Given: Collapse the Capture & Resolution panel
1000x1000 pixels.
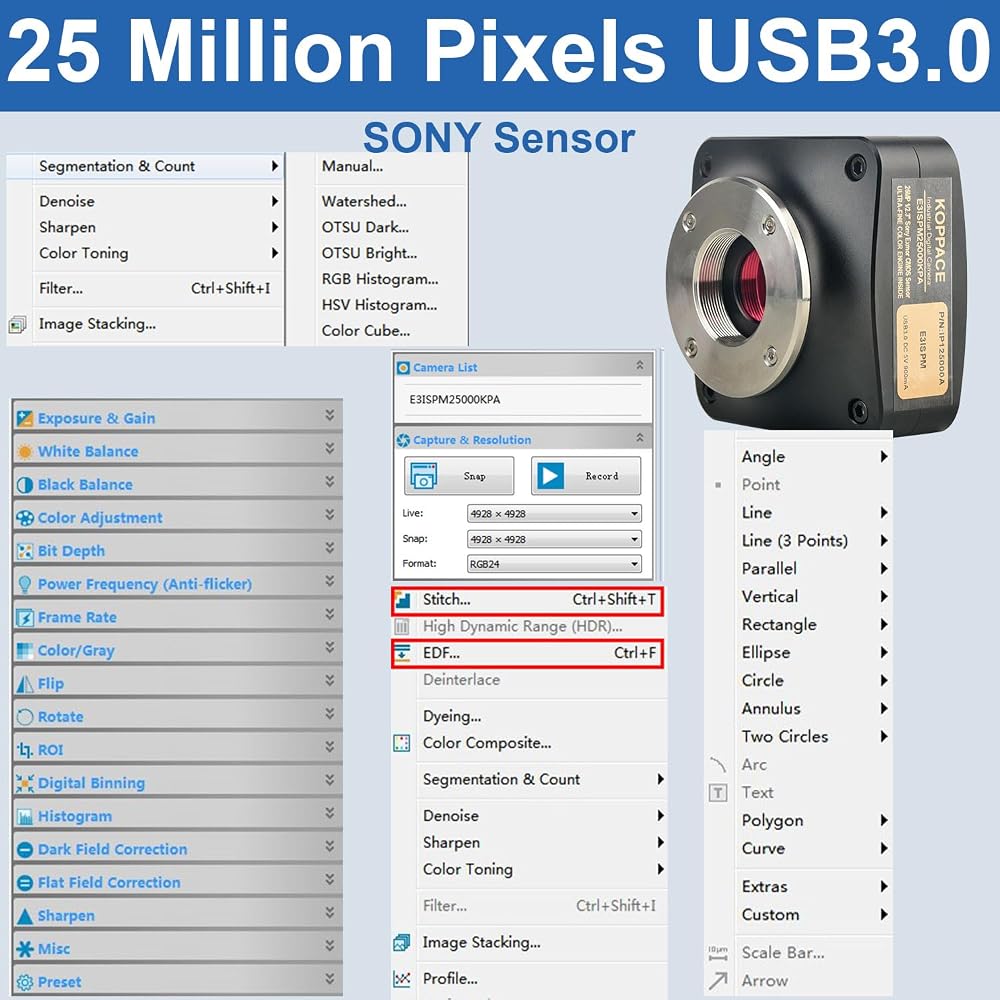Looking at the screenshot, I should pyautogui.click(x=640, y=438).
